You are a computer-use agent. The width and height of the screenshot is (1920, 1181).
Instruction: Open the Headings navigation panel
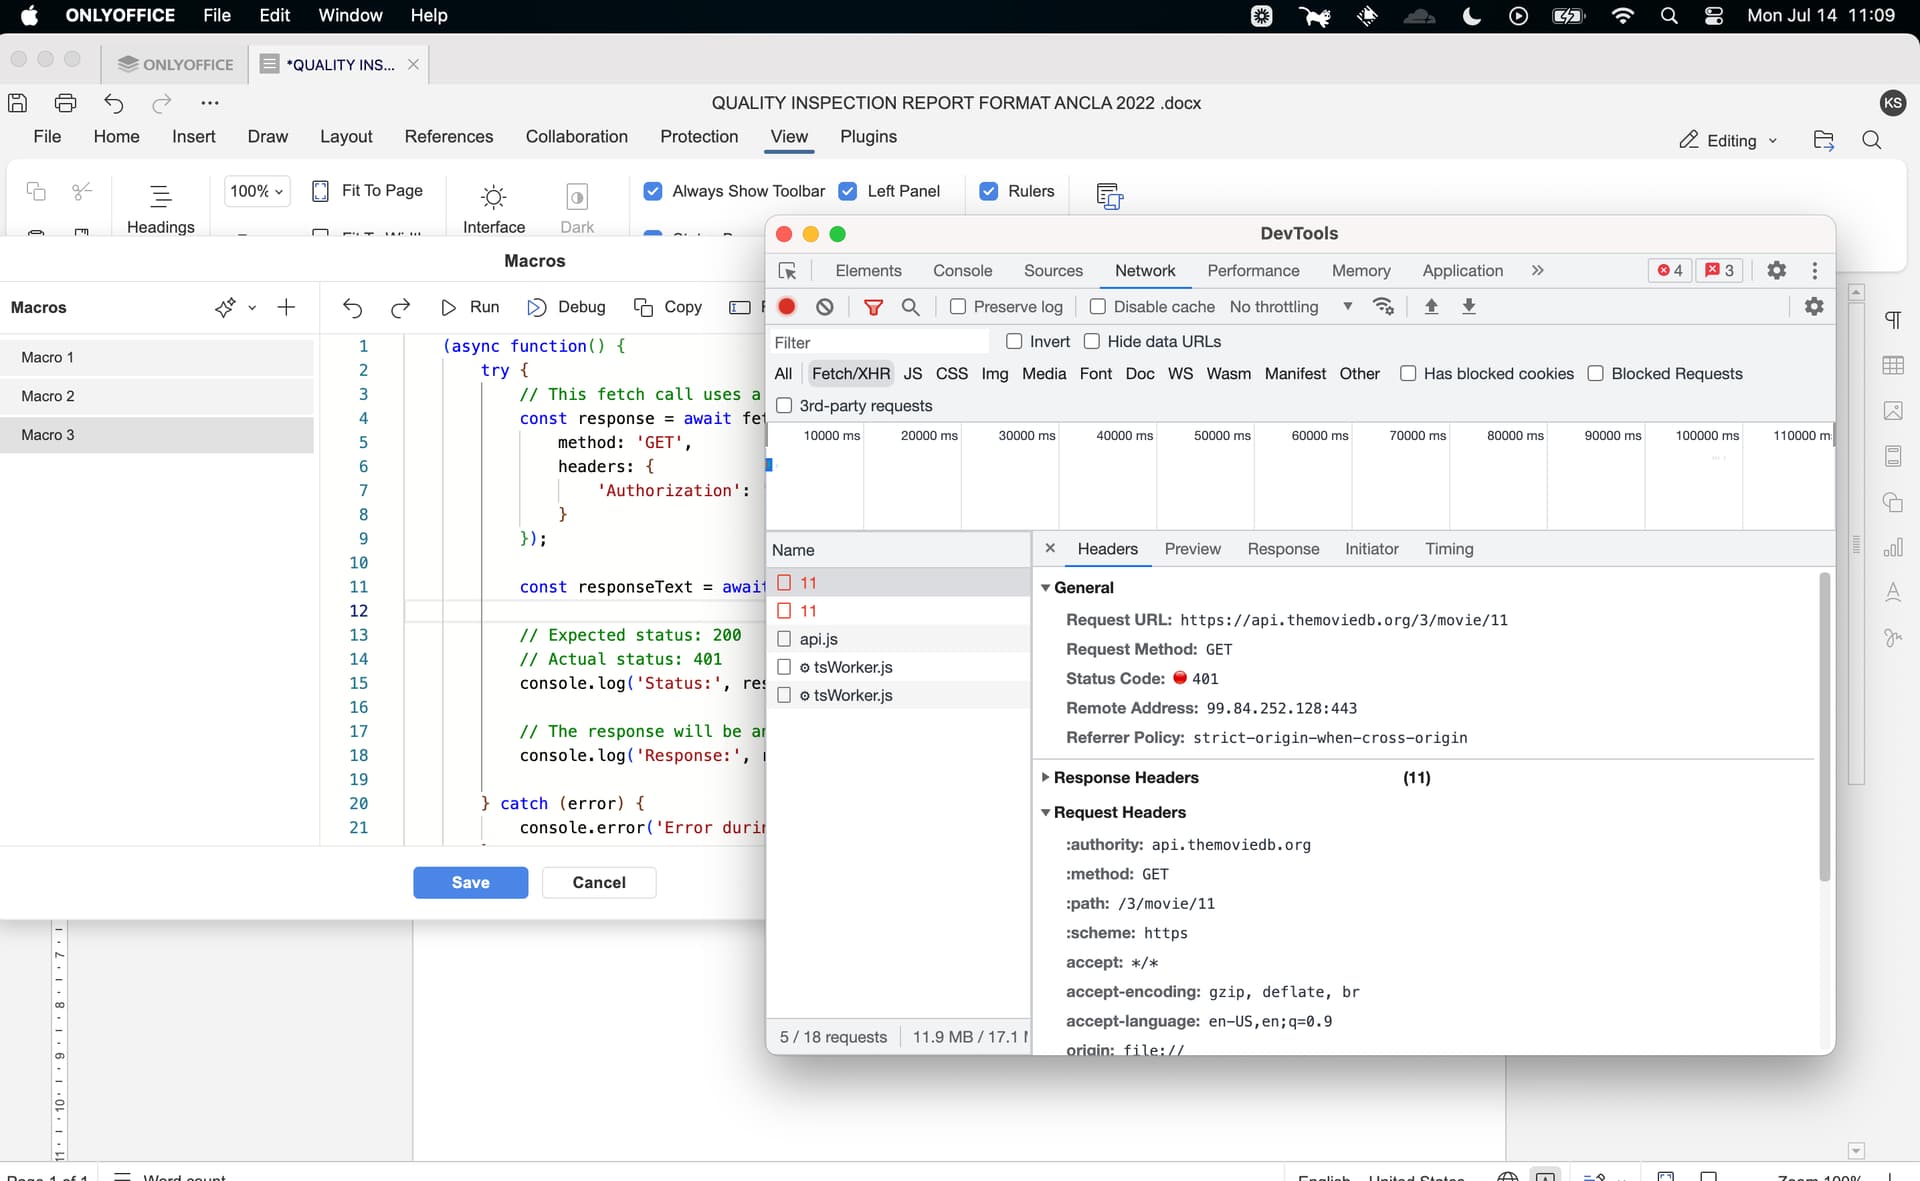[160, 208]
